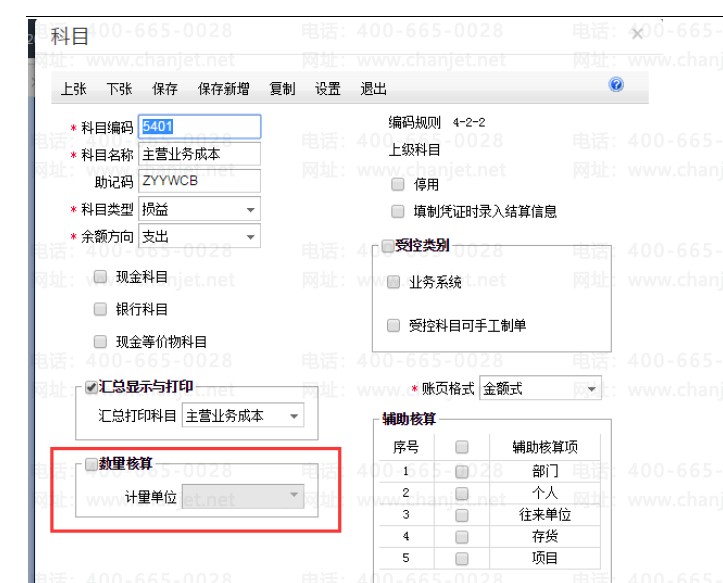
Task: Open the 余额方向 dropdown showing 支出
Action: click(x=199, y=236)
